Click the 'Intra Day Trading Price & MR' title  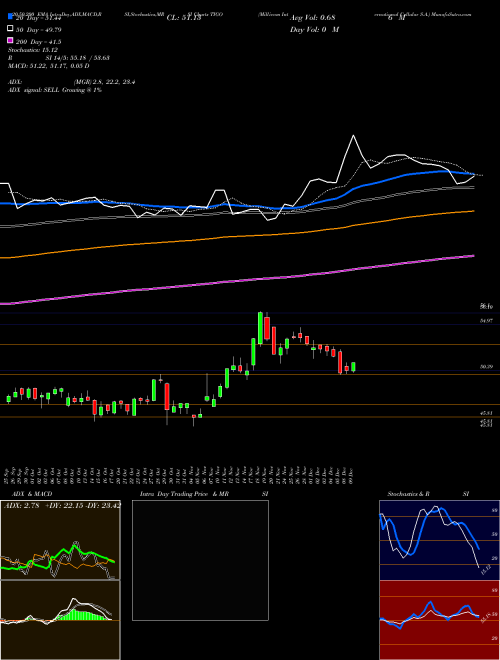[184, 494]
